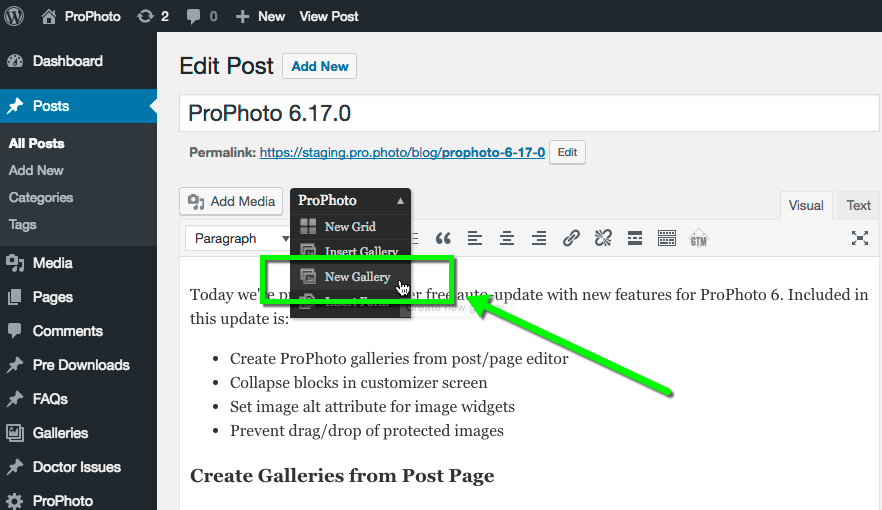Image resolution: width=882 pixels, height=510 pixels.
Task: Choose New Grid from ProPhoto menu
Action: pos(350,226)
